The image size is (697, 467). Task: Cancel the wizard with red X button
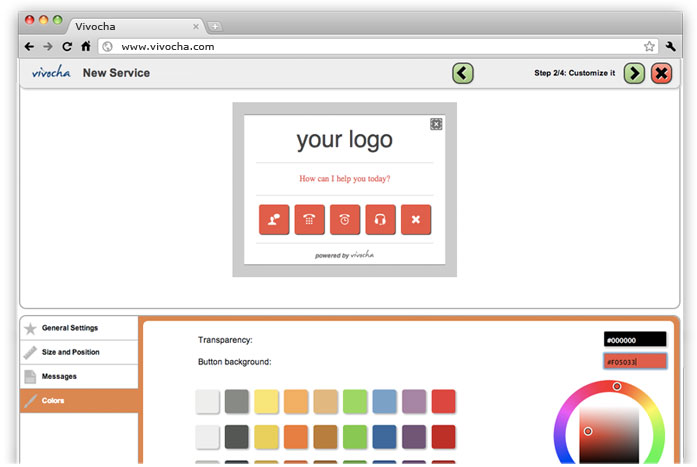[661, 73]
